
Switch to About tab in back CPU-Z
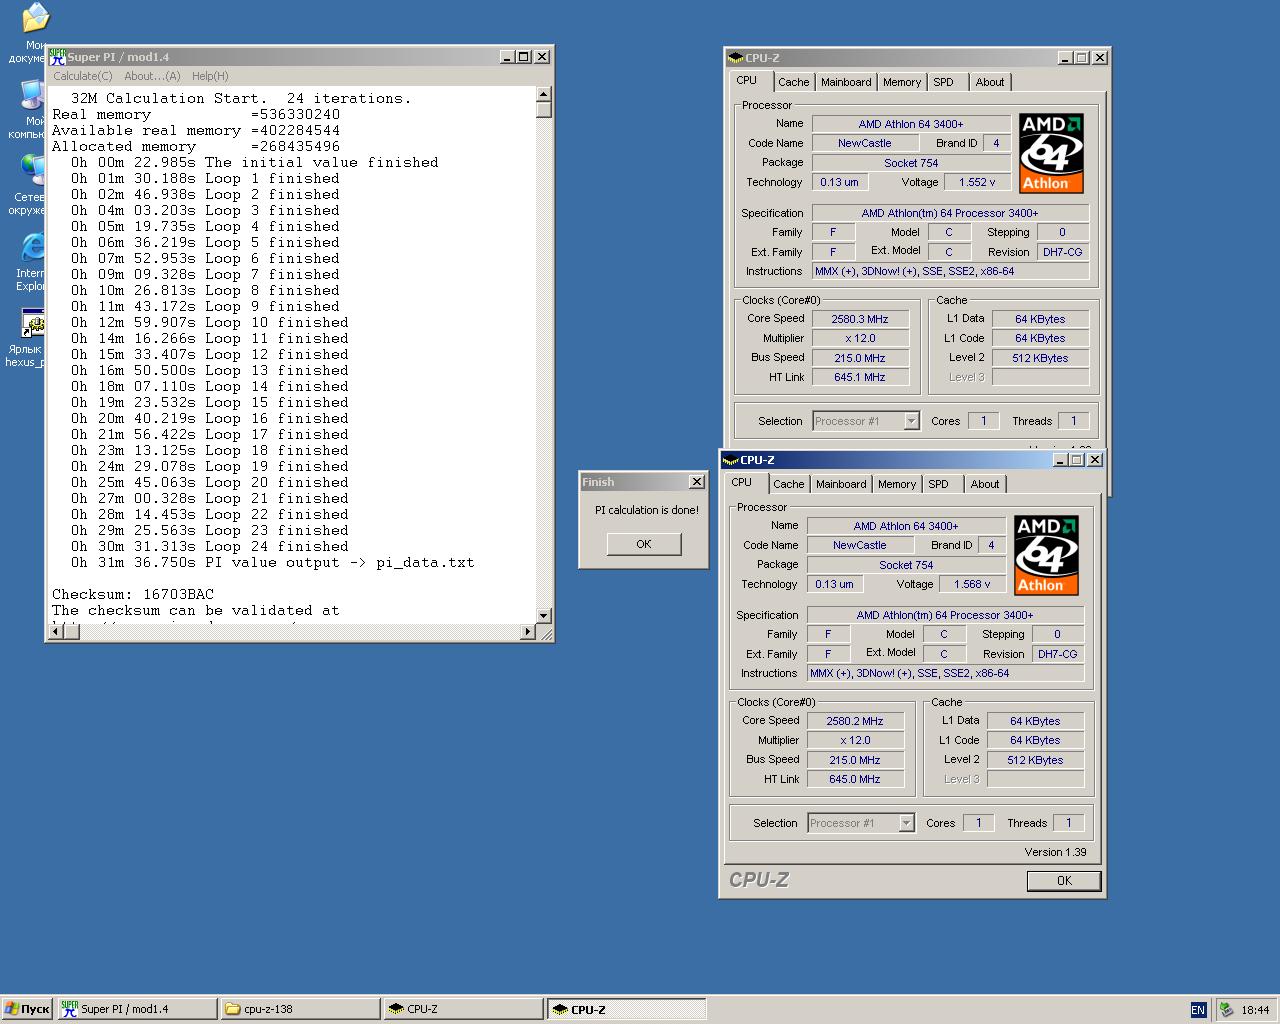coord(990,82)
